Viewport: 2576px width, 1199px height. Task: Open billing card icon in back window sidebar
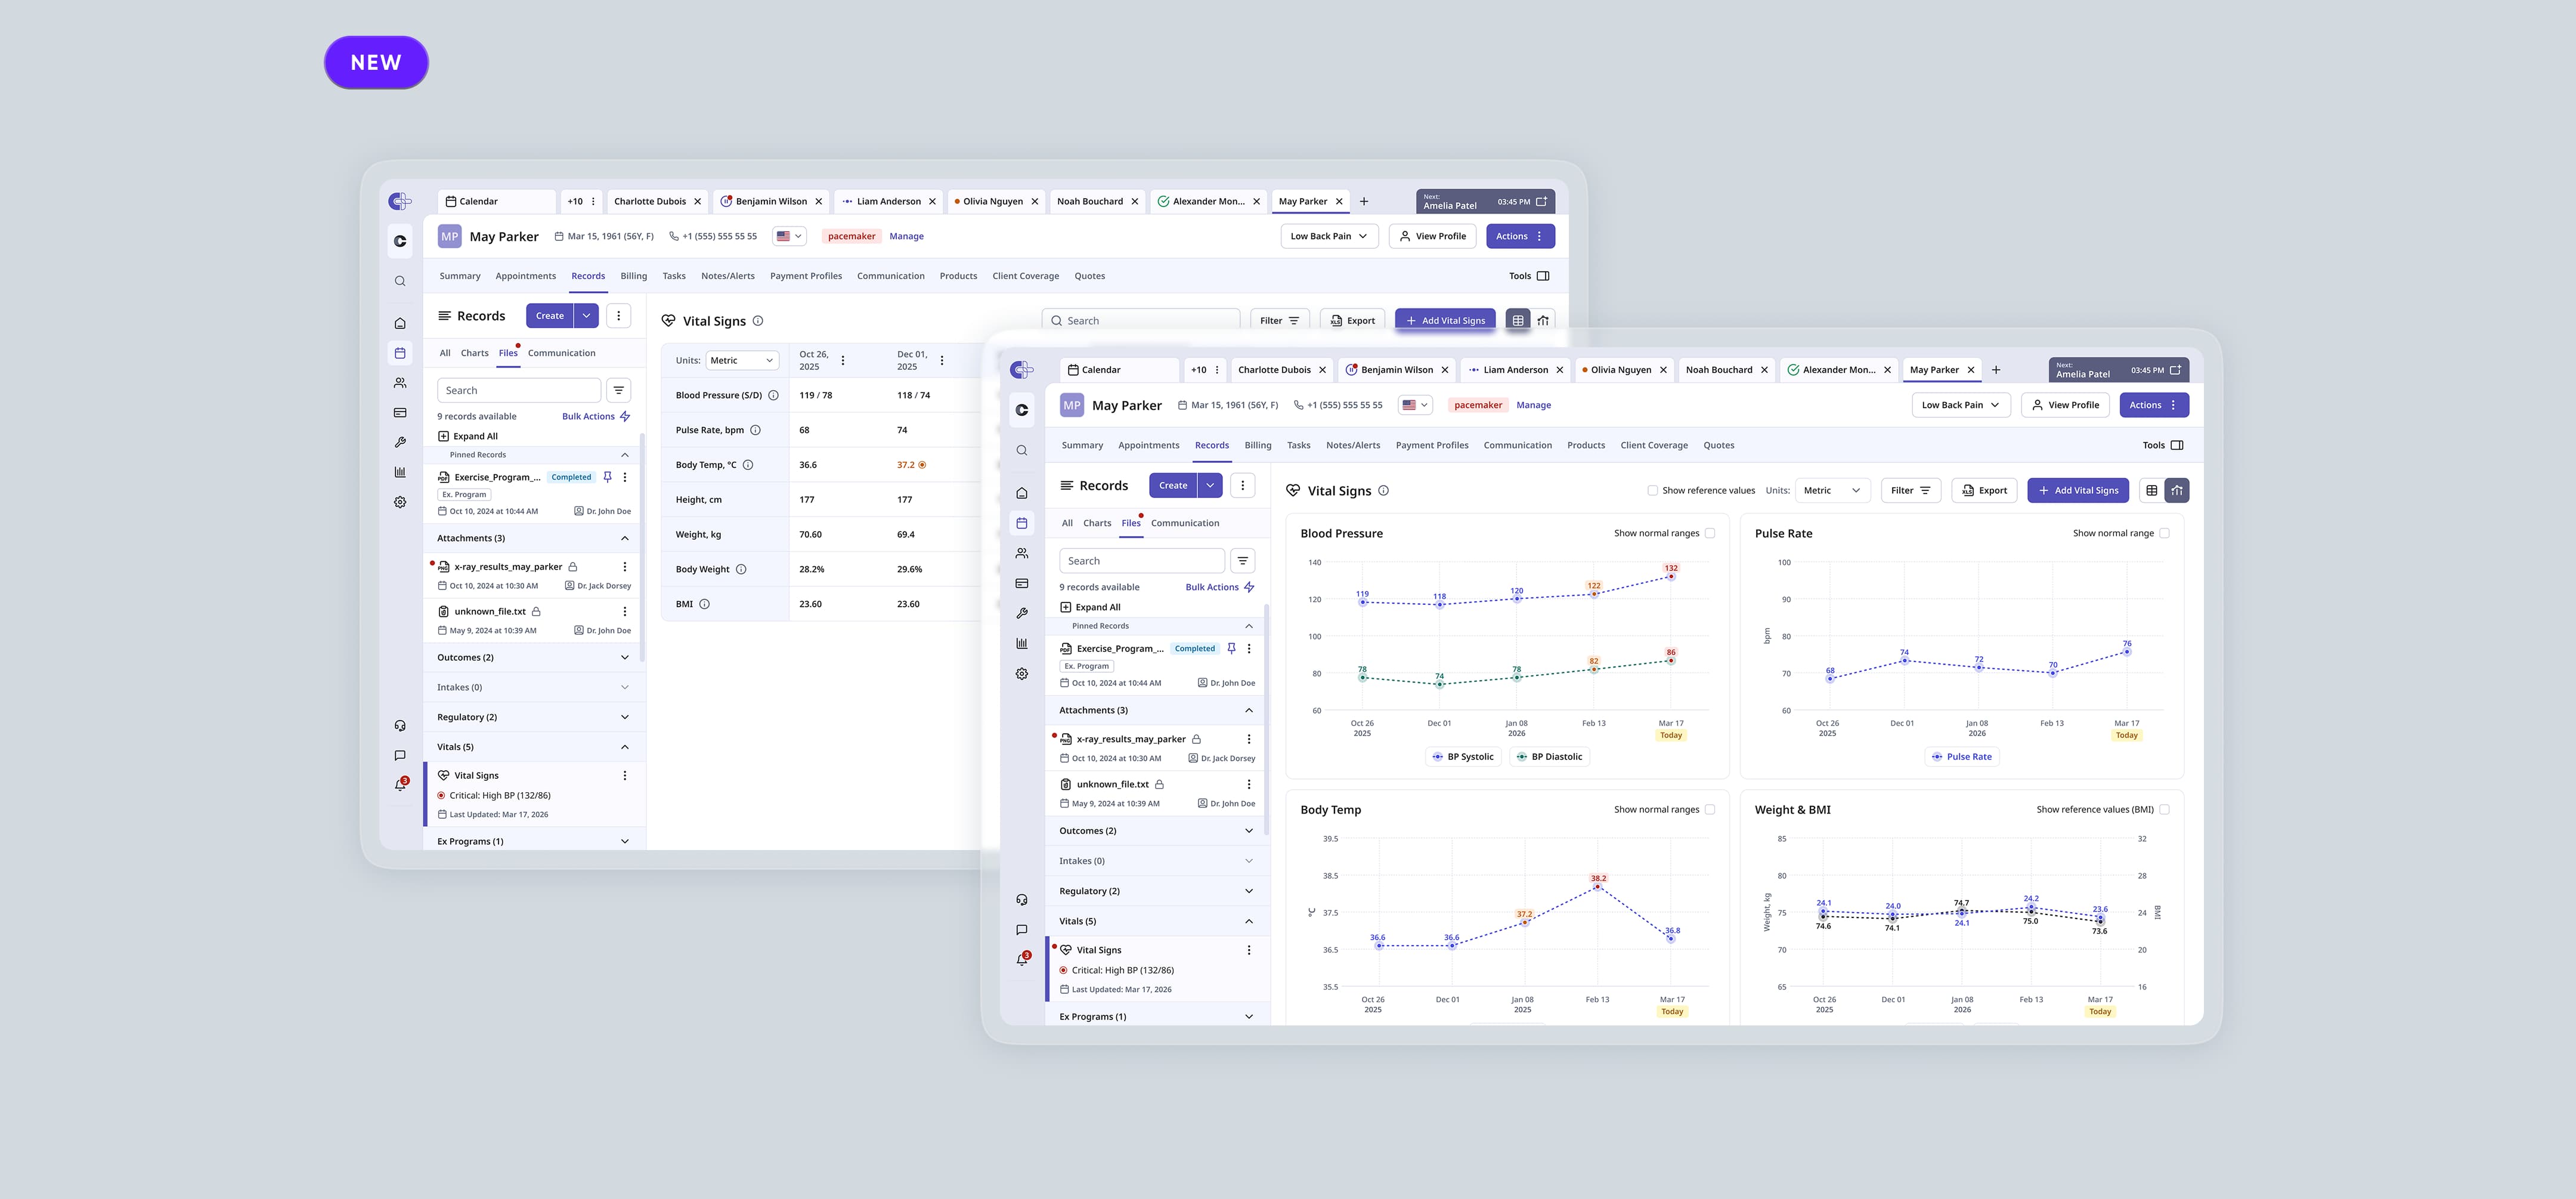point(400,412)
